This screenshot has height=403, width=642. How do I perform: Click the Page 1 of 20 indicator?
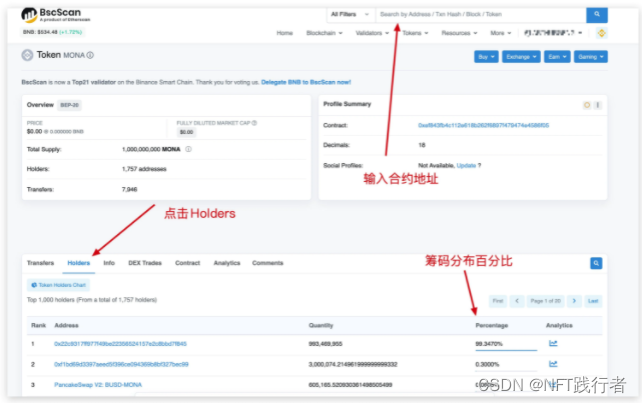point(545,301)
